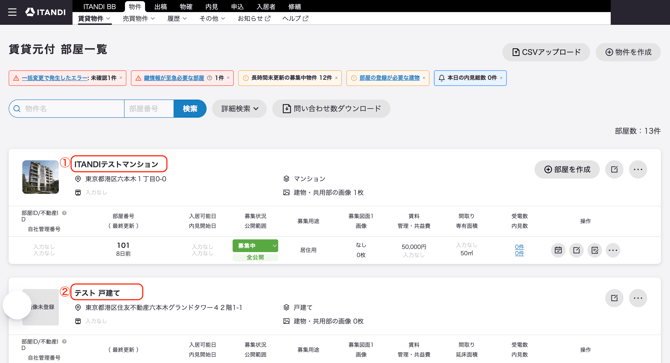The height and width of the screenshot is (363, 670).
Task: Click 建物・共用部の画像 0枚 text
Action: point(329,321)
